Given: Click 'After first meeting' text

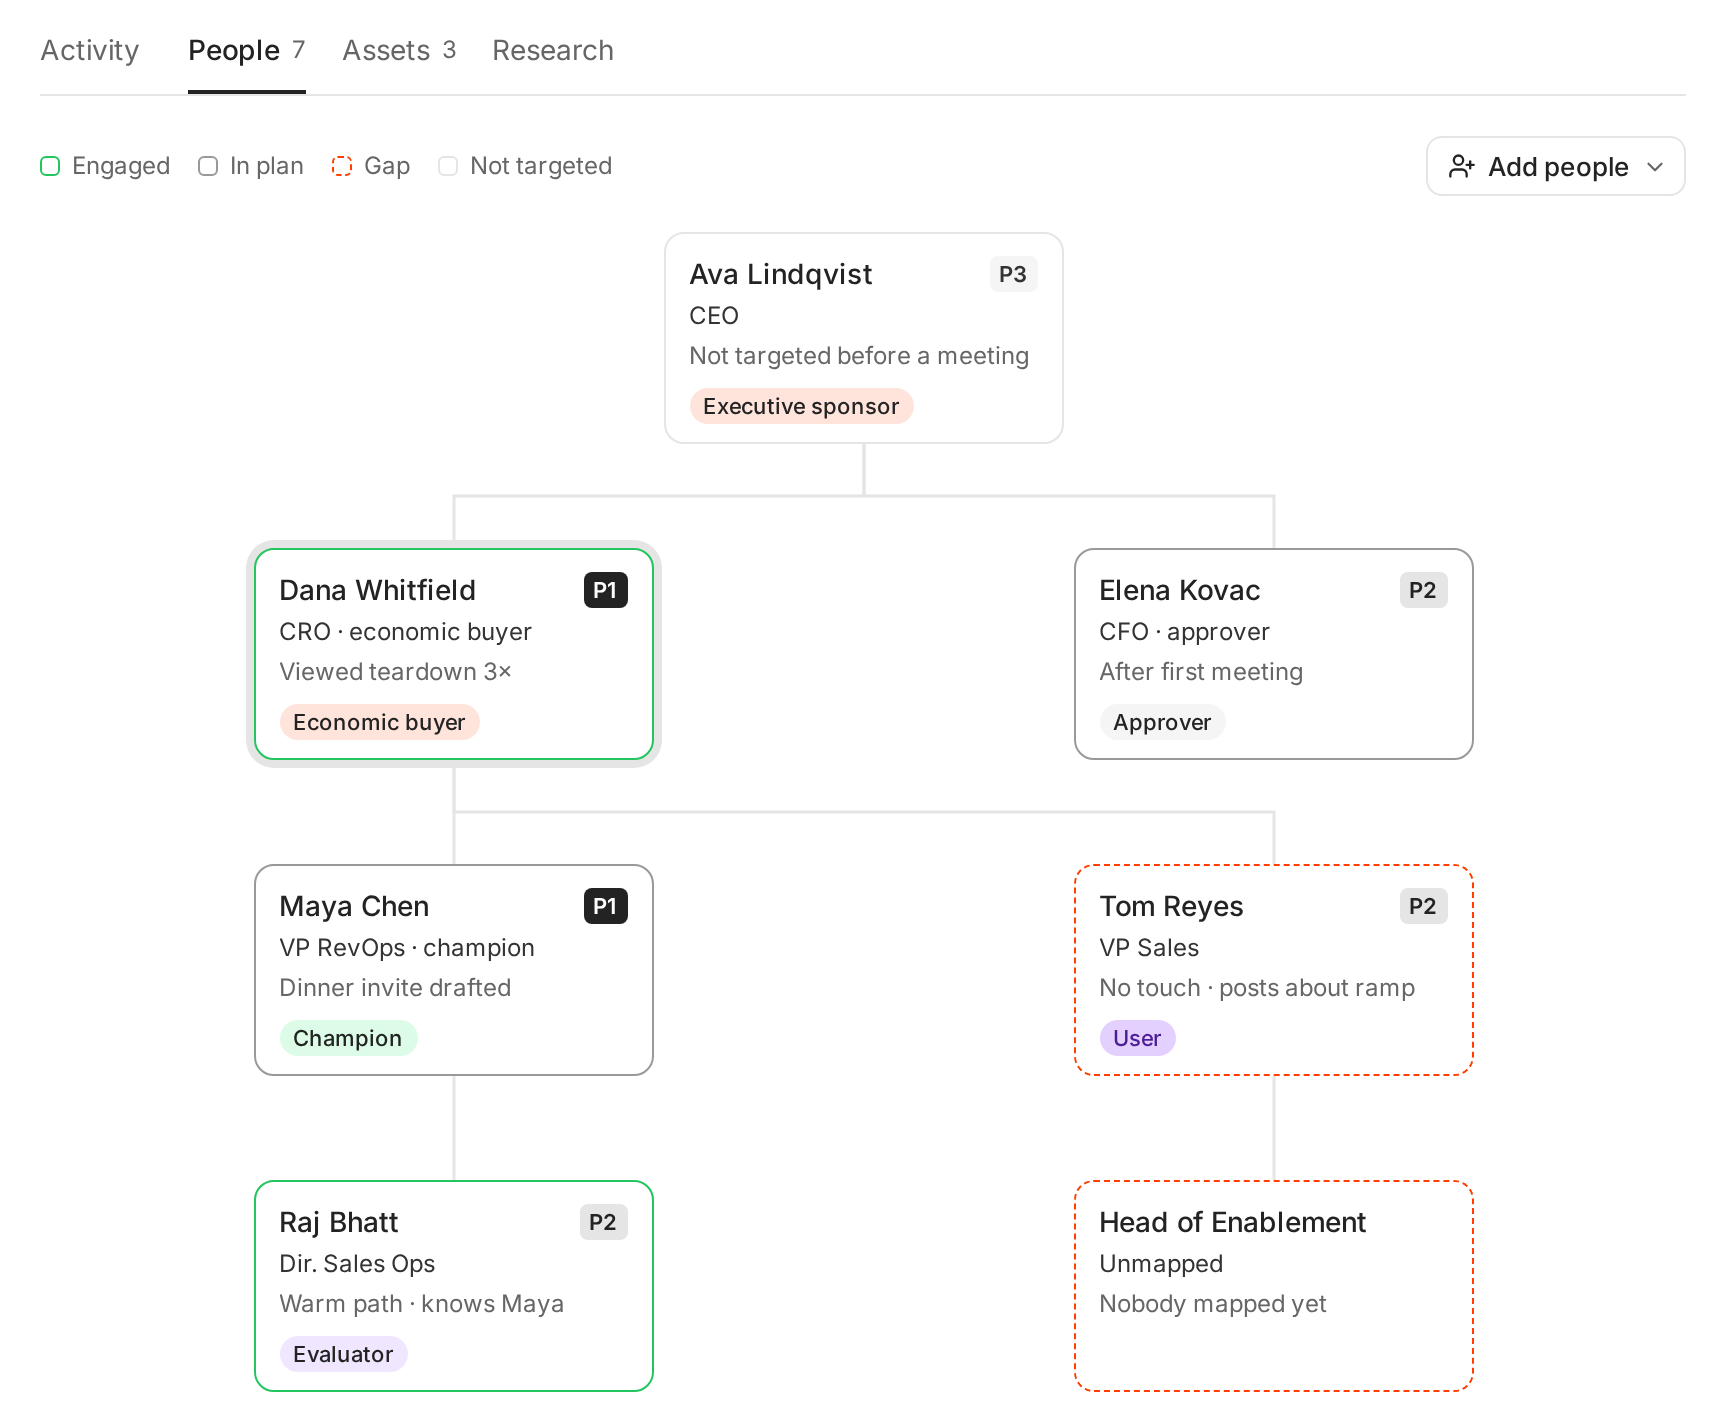Looking at the screenshot, I should [1201, 672].
